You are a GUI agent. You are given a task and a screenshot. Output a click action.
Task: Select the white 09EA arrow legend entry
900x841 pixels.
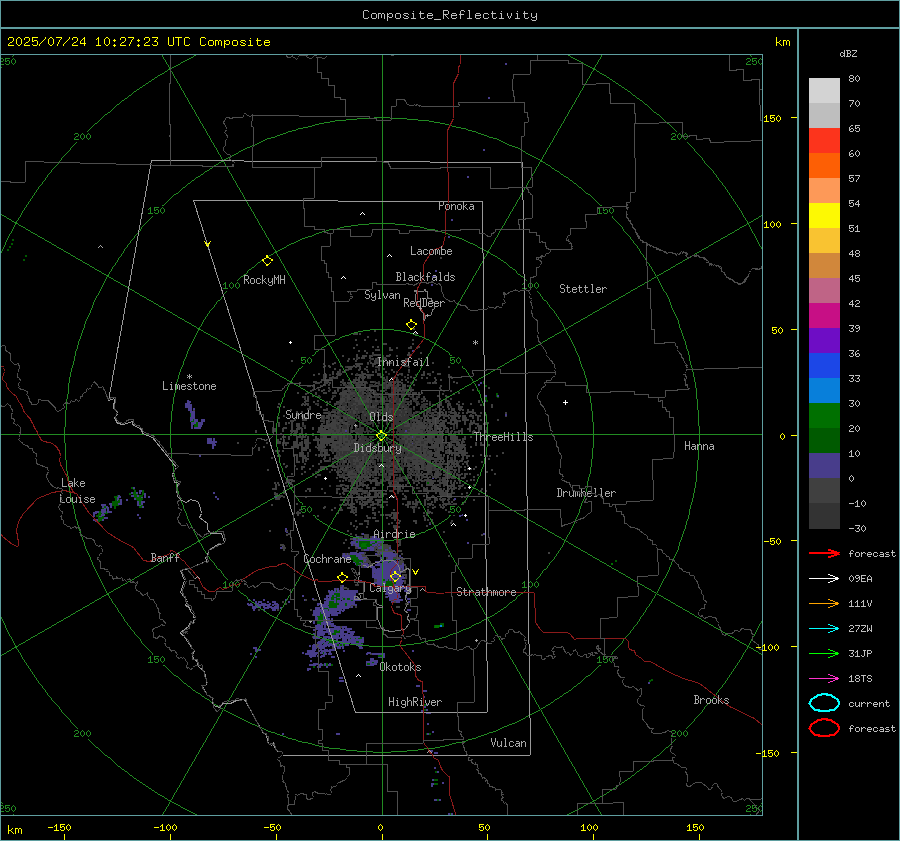[x=824, y=578]
